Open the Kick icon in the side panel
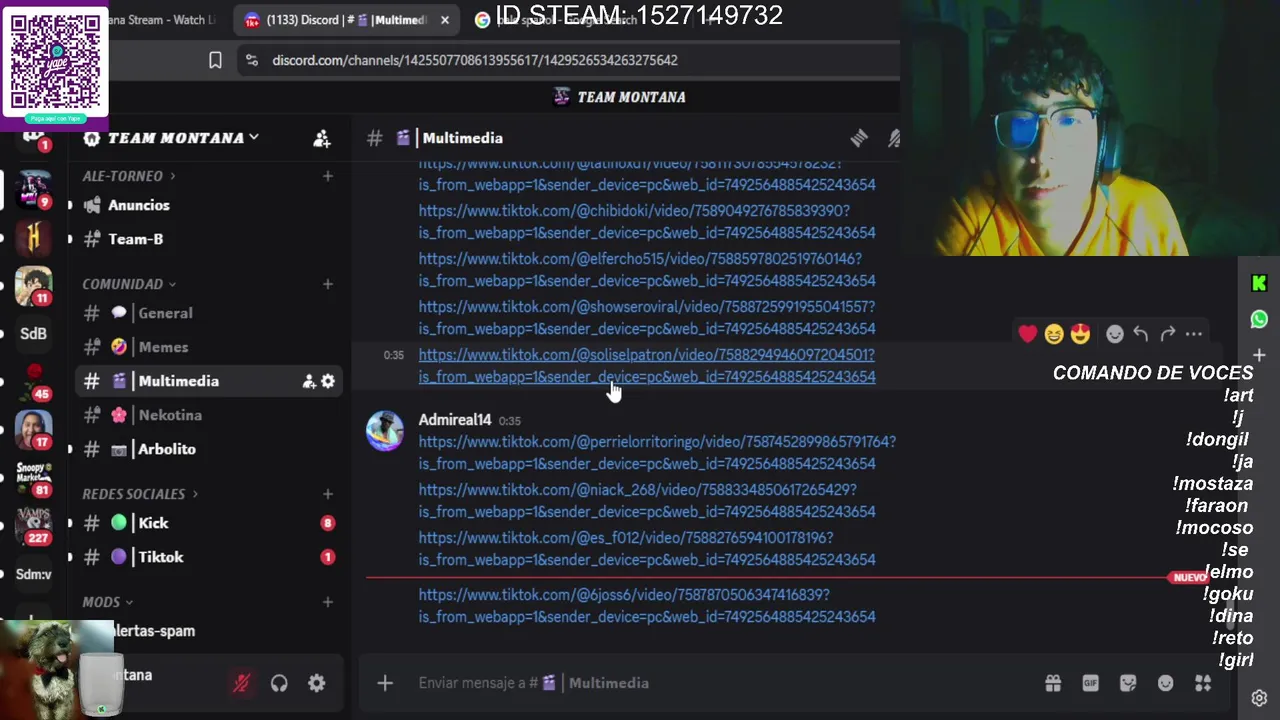This screenshot has width=1280, height=720. [1259, 284]
